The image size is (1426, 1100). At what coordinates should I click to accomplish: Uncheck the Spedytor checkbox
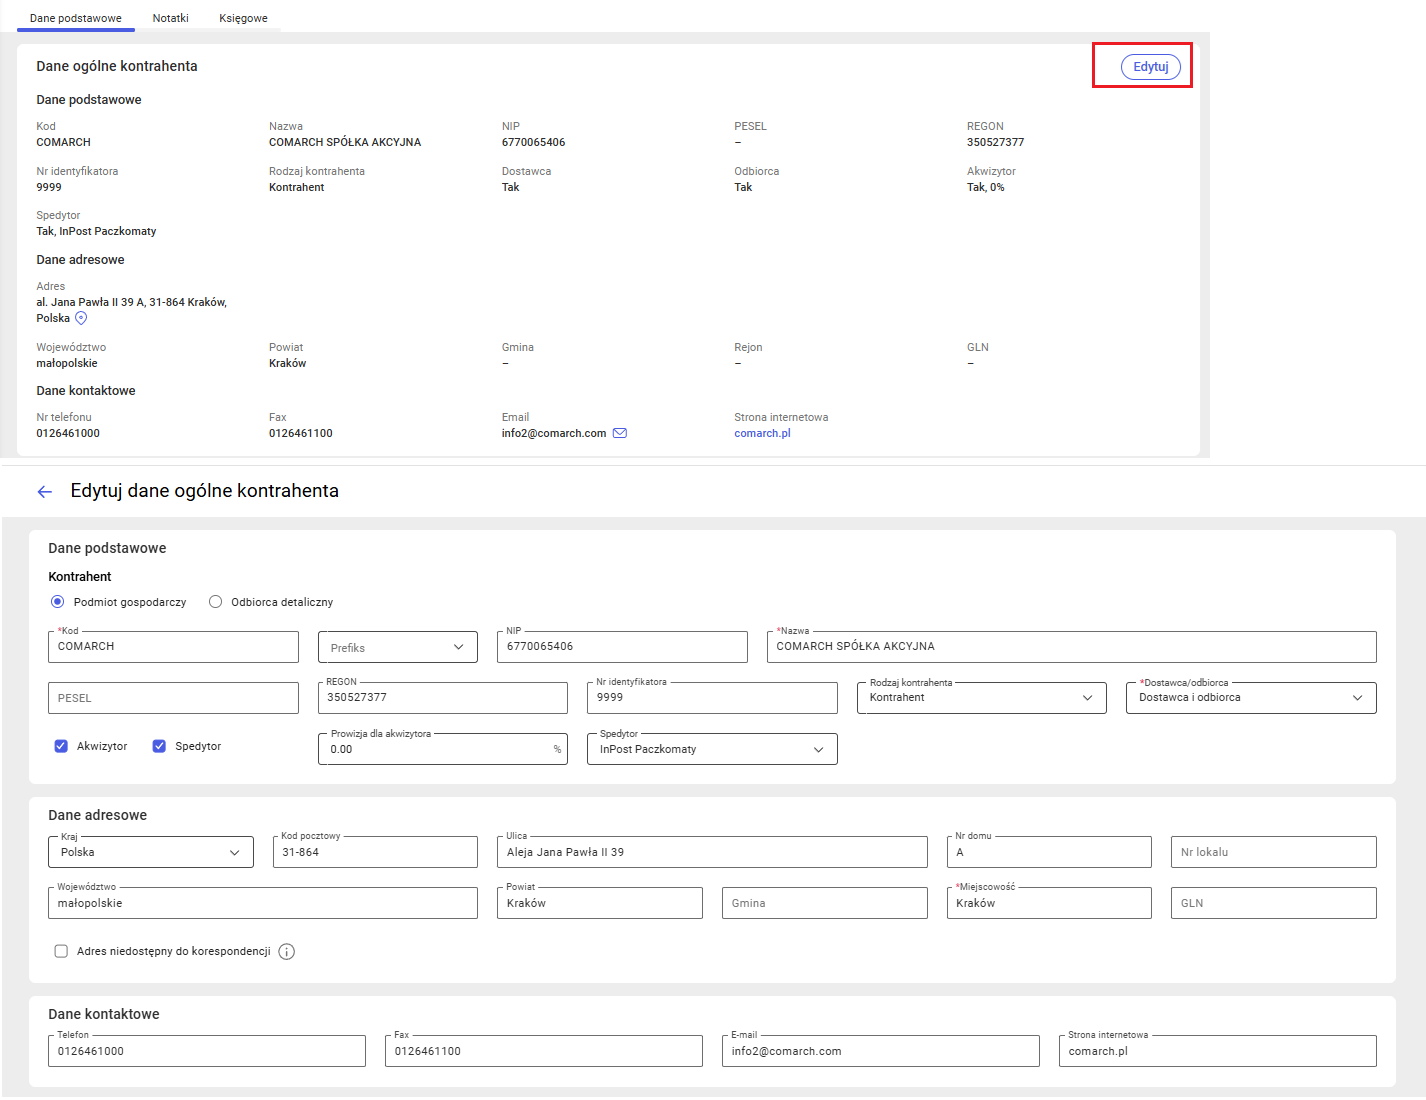[159, 746]
